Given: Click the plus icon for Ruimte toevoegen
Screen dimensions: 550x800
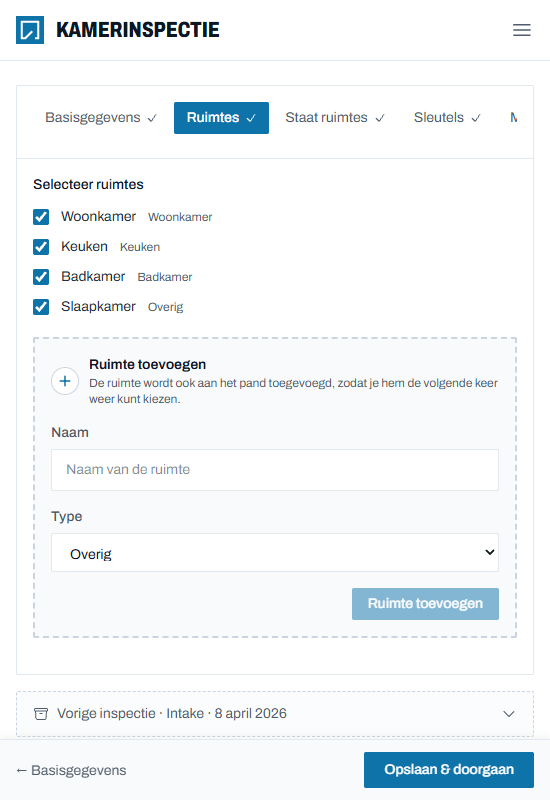Looking at the screenshot, I should (65, 381).
